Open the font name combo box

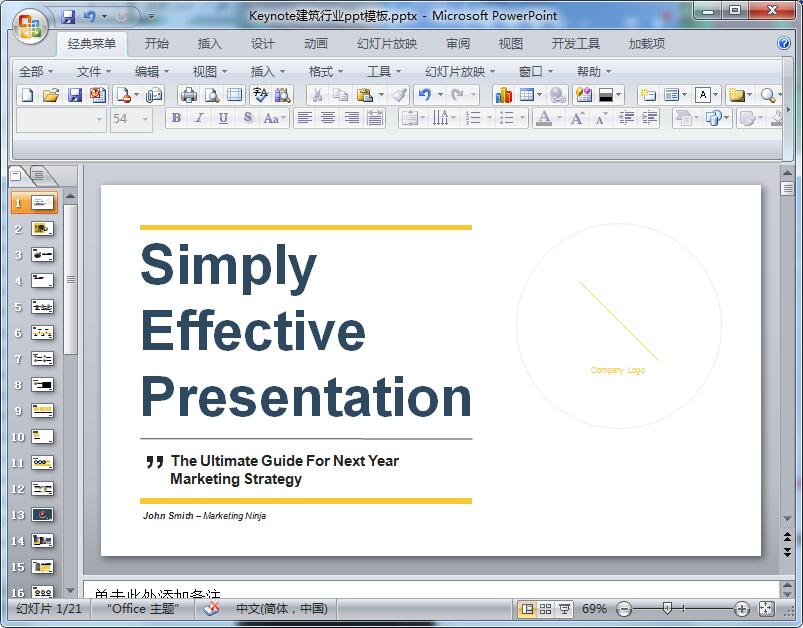point(61,119)
